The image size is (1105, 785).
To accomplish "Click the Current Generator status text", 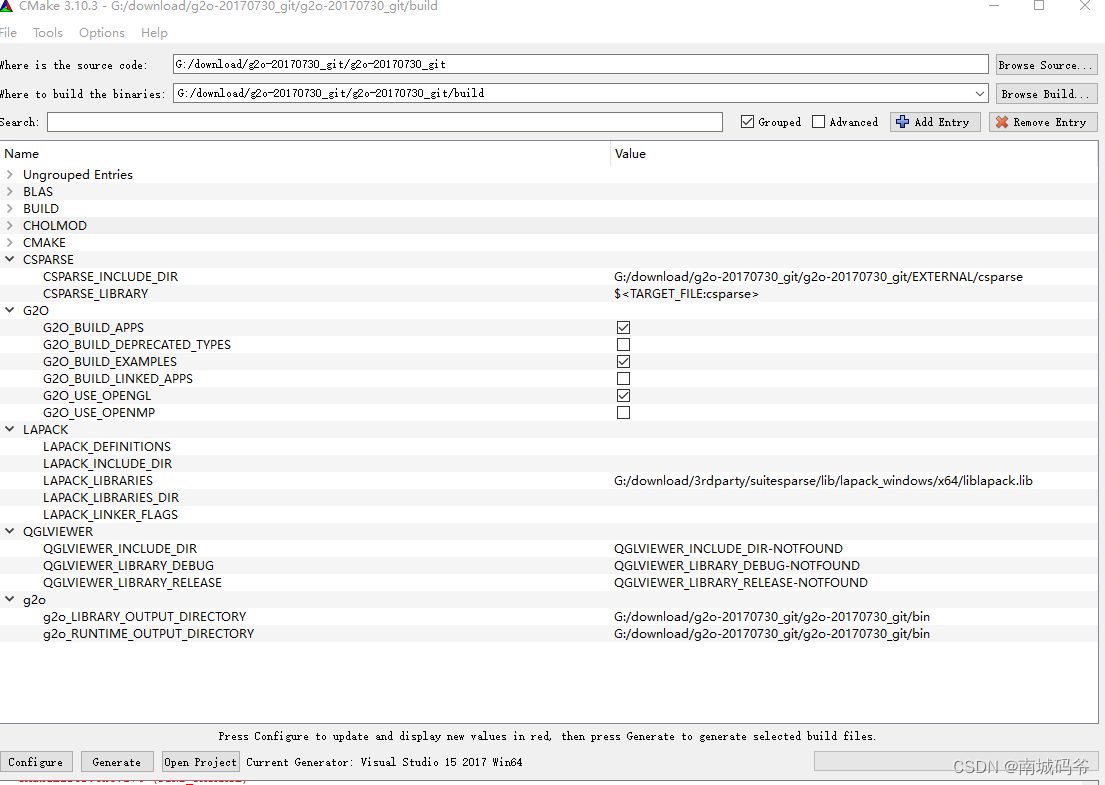I will pyautogui.click(x=385, y=762).
